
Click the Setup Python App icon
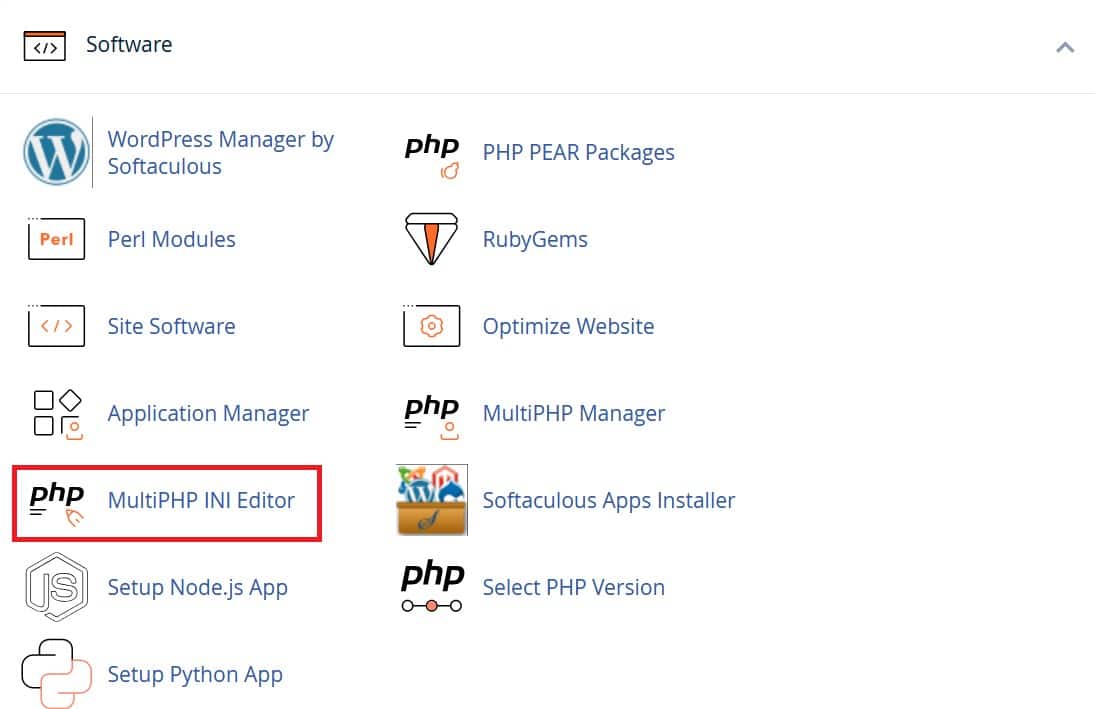(57, 674)
